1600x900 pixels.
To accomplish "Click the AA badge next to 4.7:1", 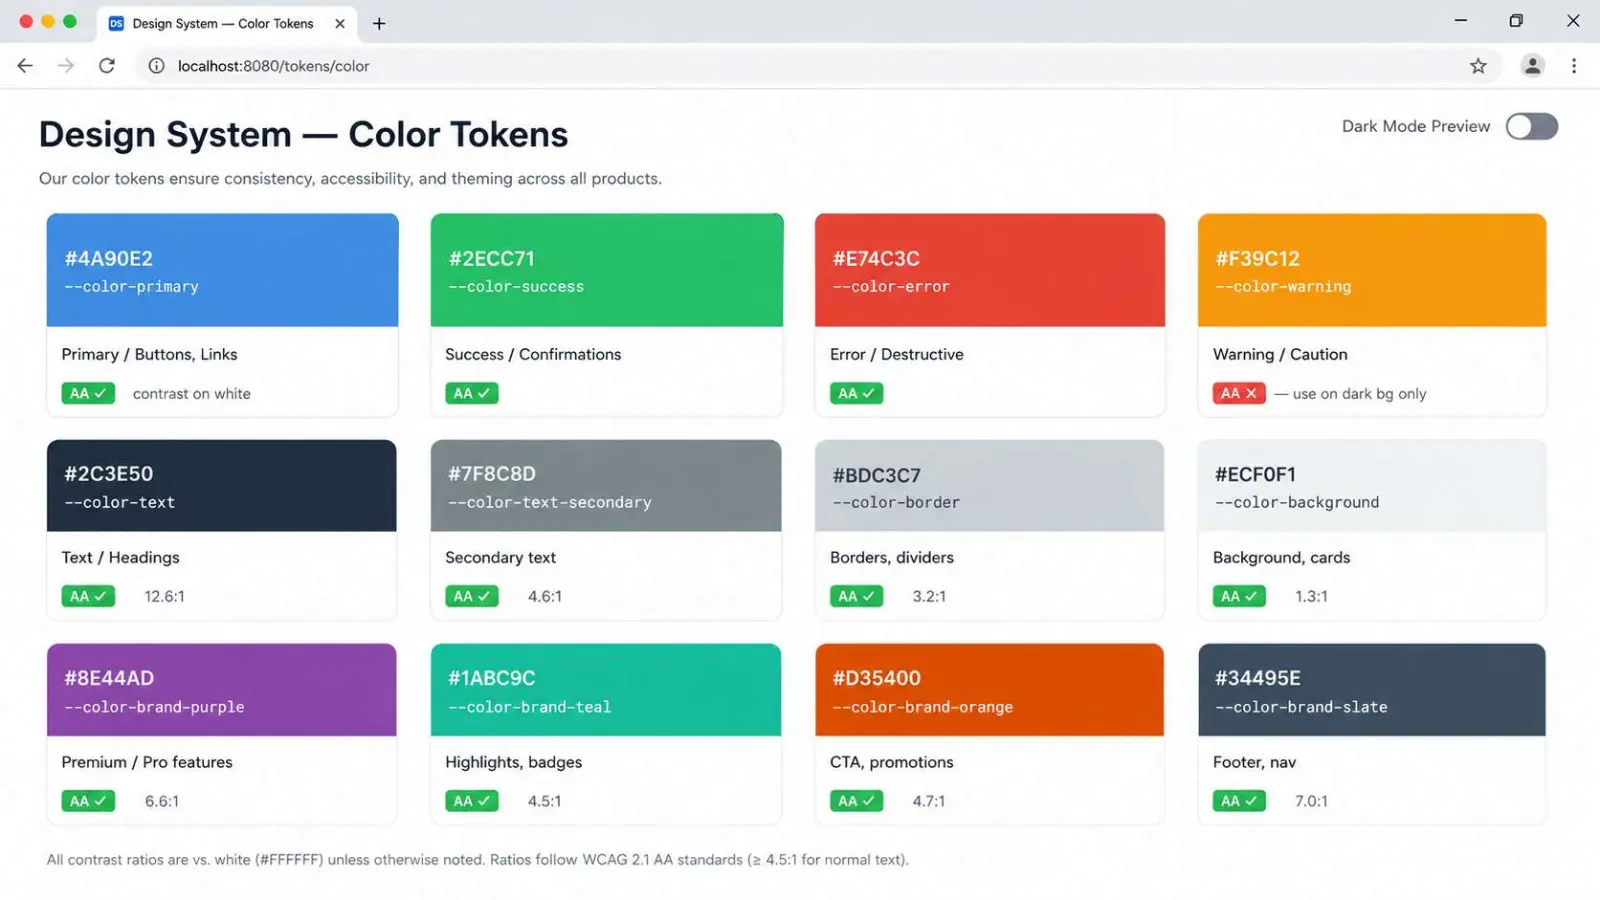I will point(857,801).
